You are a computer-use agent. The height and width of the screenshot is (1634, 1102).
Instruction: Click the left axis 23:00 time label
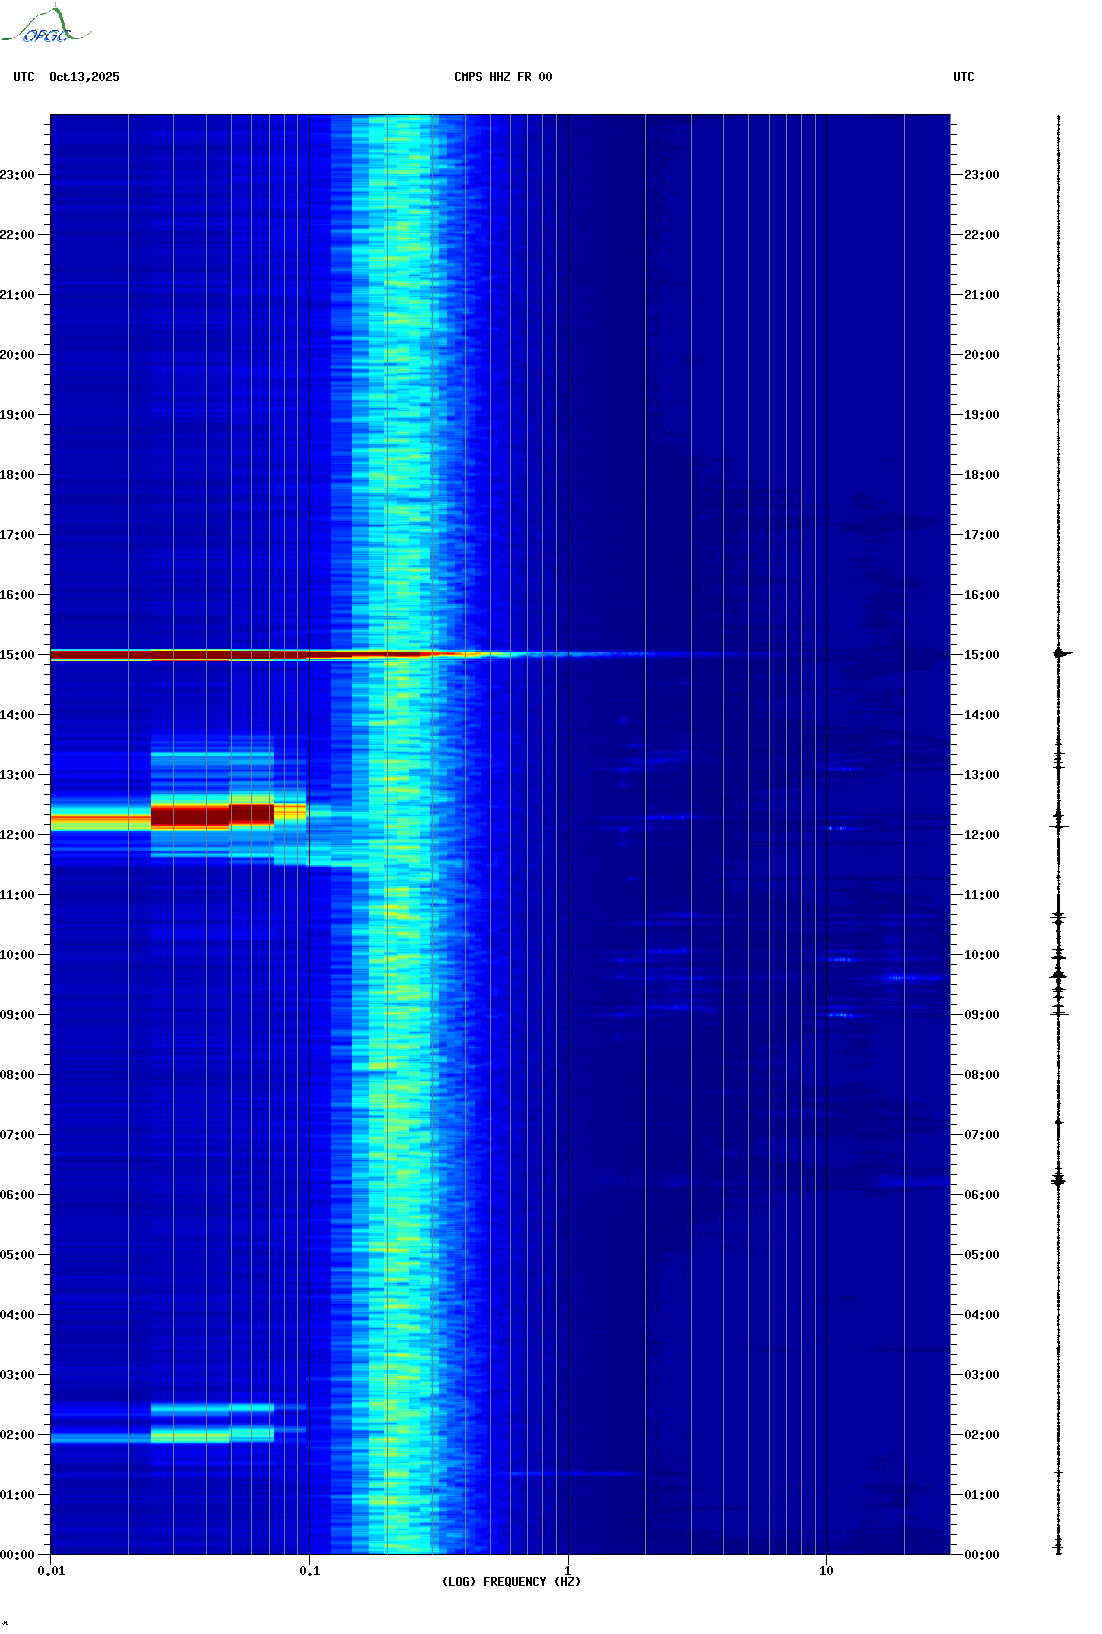pyautogui.click(x=17, y=175)
